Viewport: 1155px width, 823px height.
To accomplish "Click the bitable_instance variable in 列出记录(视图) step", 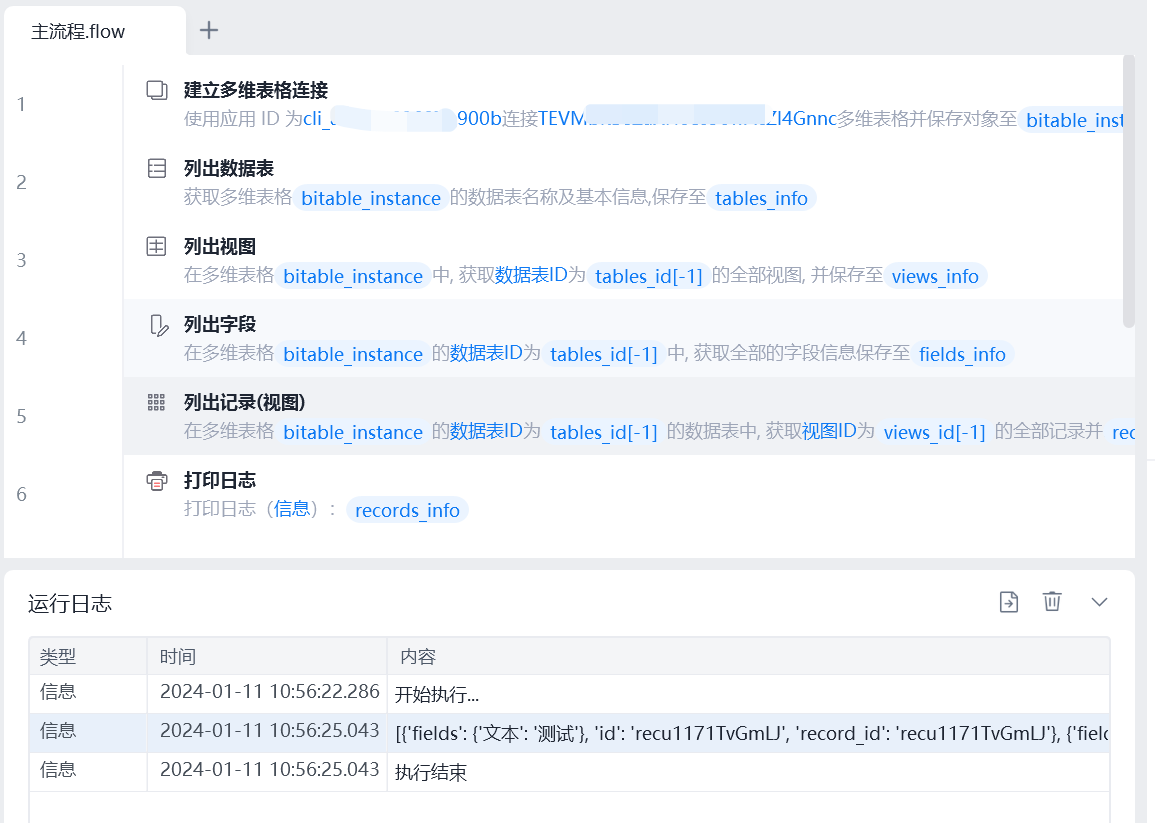I will pos(353,432).
